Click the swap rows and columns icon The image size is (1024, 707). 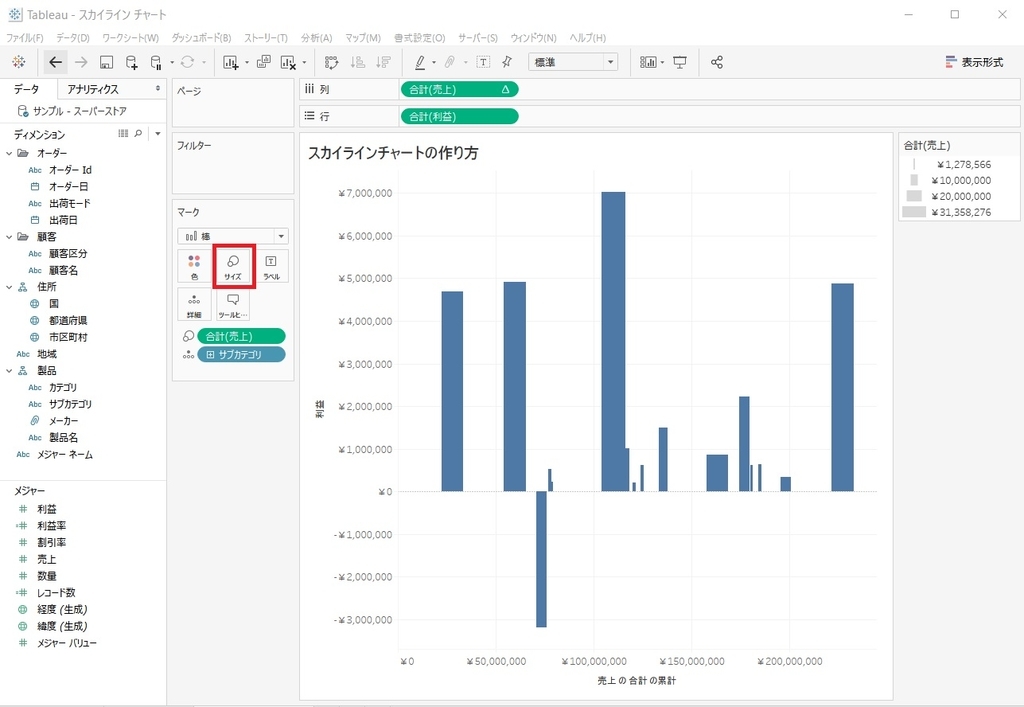click(x=332, y=62)
